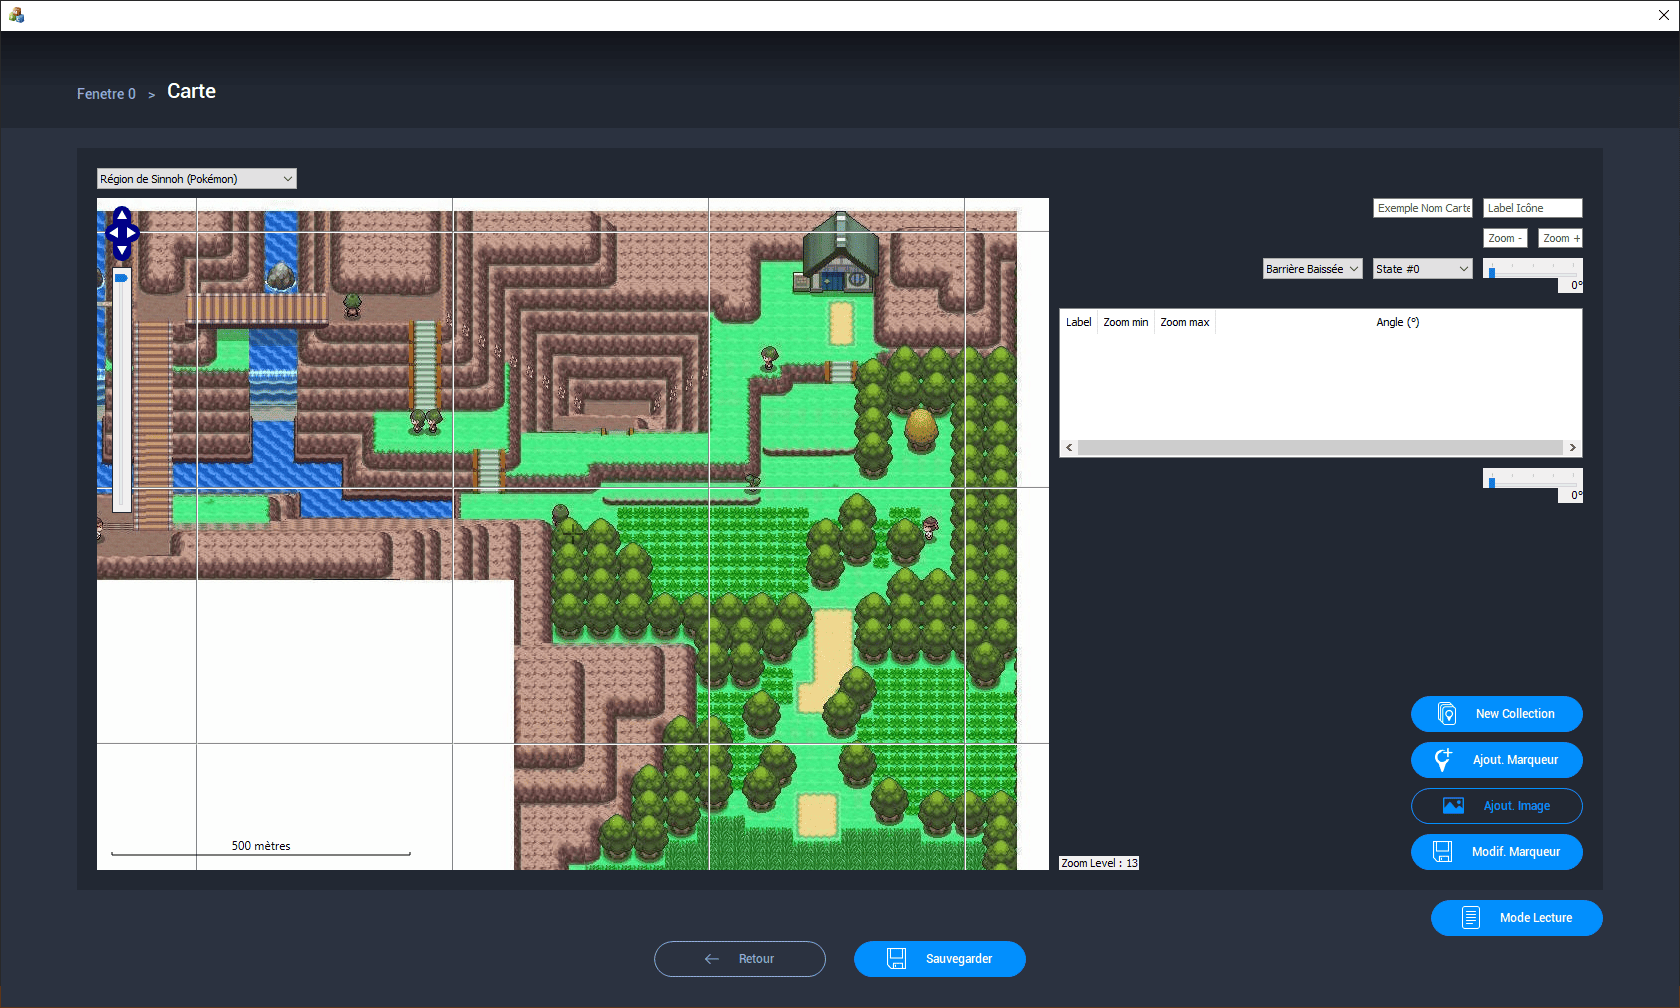Click the Modif. Marqueur button
1680x1008 pixels.
coord(1496,852)
